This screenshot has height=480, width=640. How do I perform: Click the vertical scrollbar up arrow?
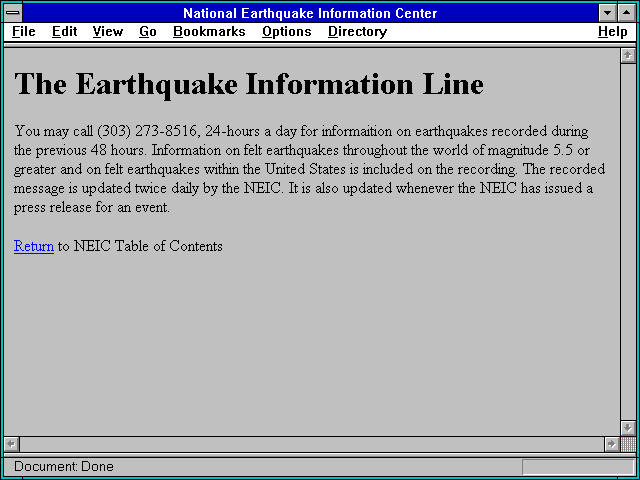point(628,56)
